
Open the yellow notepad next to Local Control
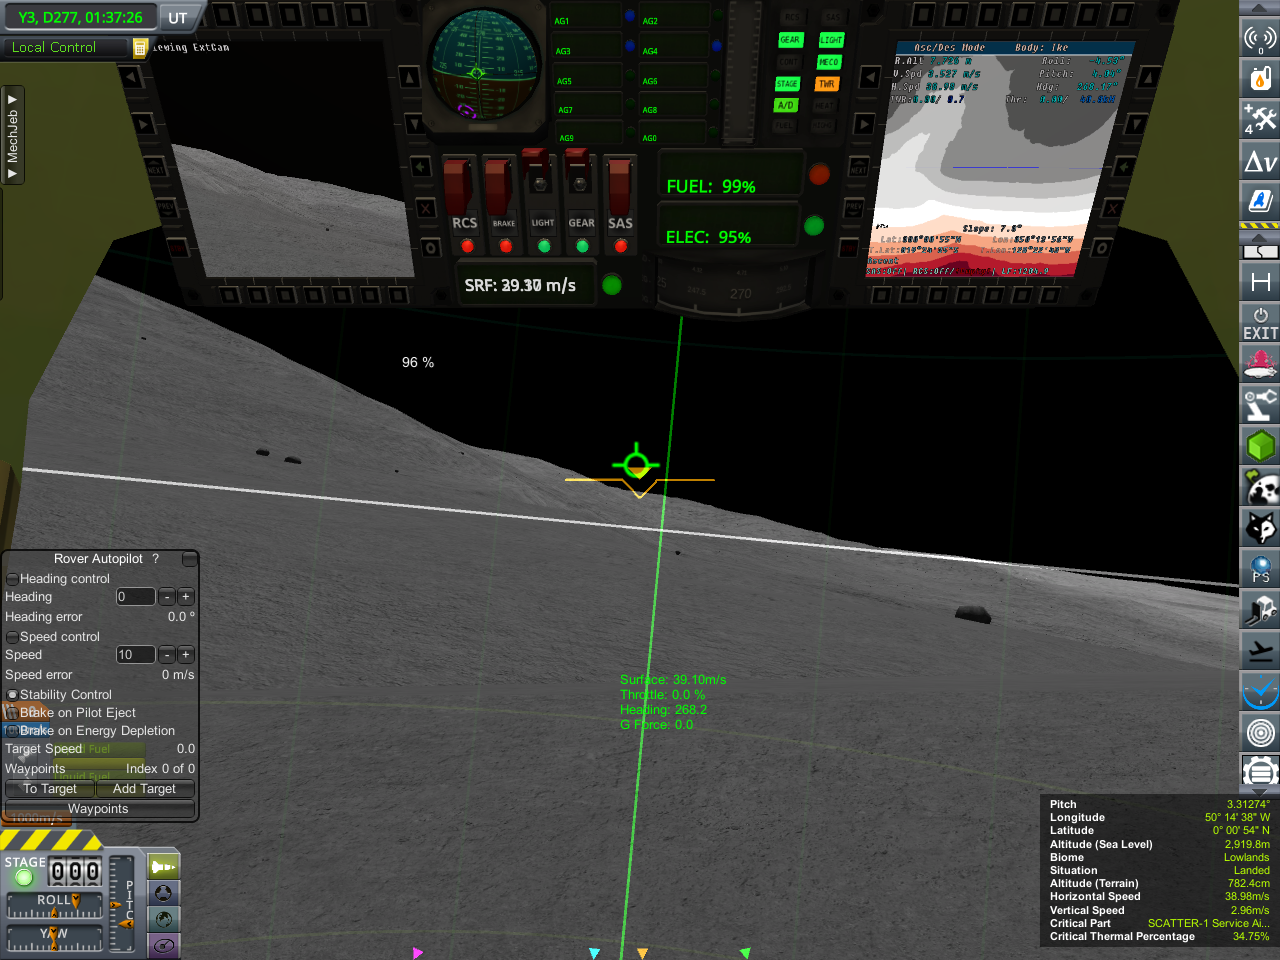coord(141,47)
